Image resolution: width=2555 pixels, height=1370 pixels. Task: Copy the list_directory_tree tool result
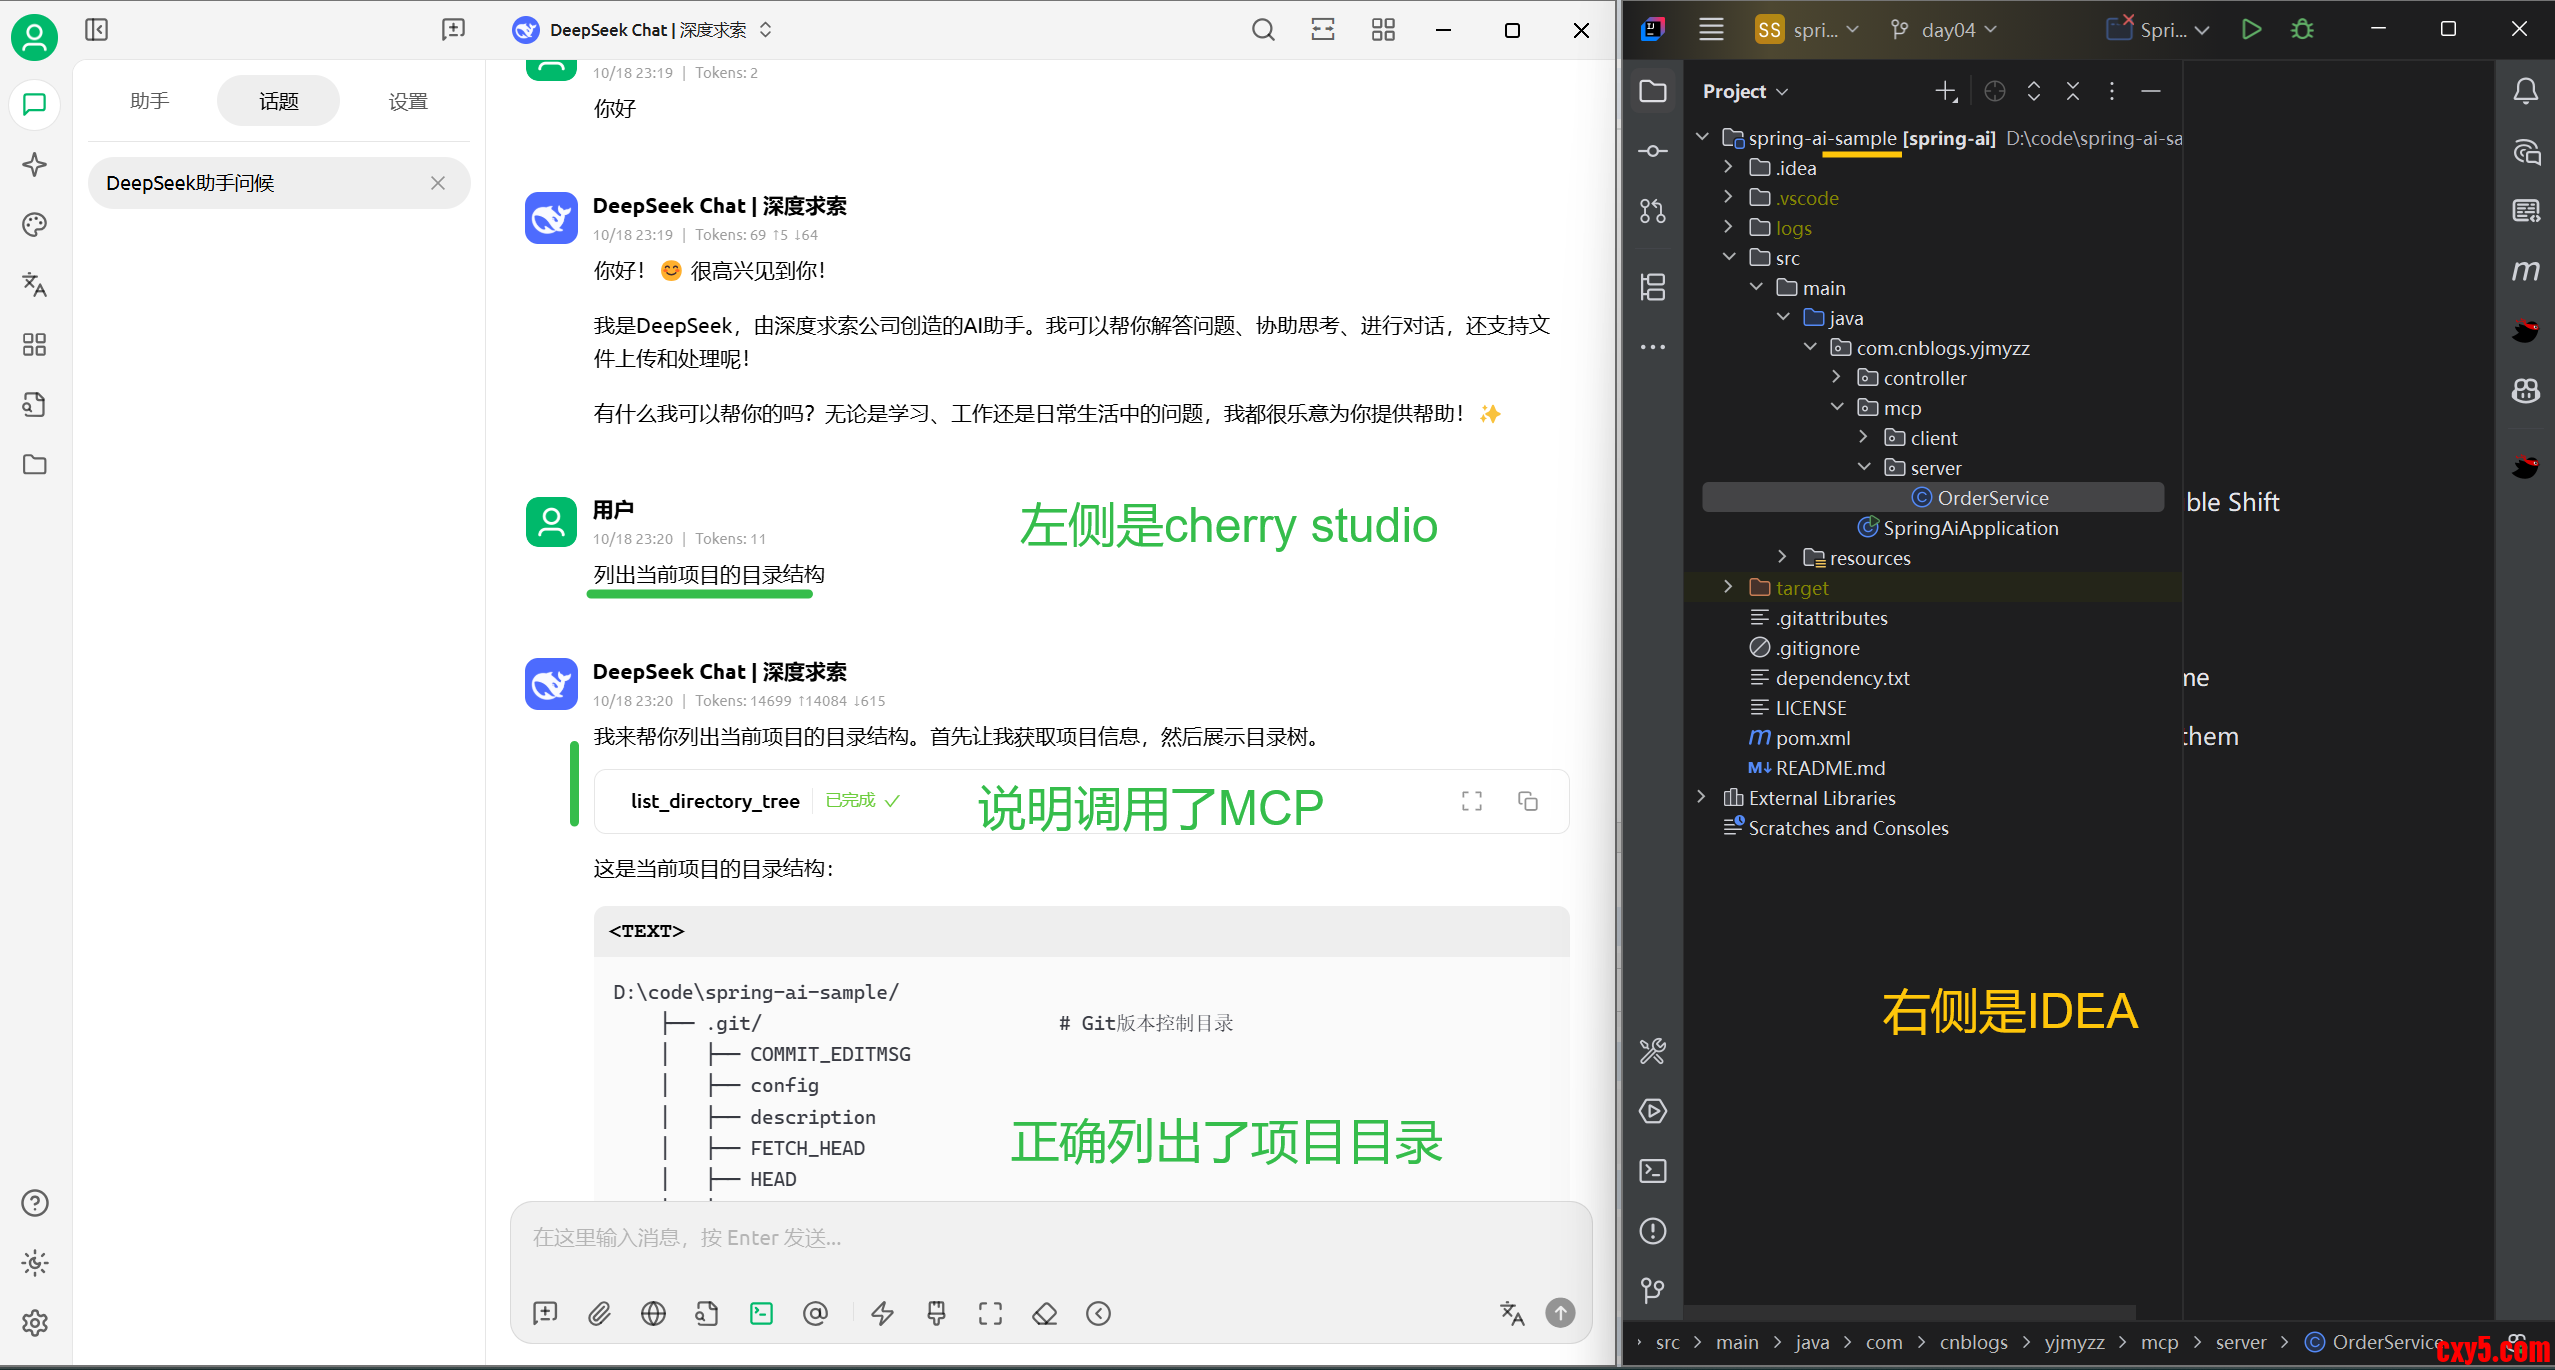(x=1527, y=801)
